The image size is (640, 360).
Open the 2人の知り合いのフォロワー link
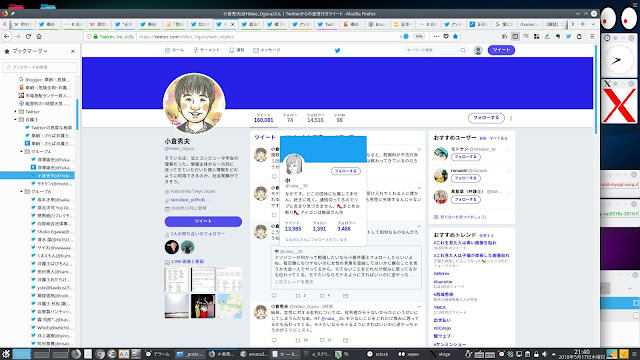click(x=198, y=234)
